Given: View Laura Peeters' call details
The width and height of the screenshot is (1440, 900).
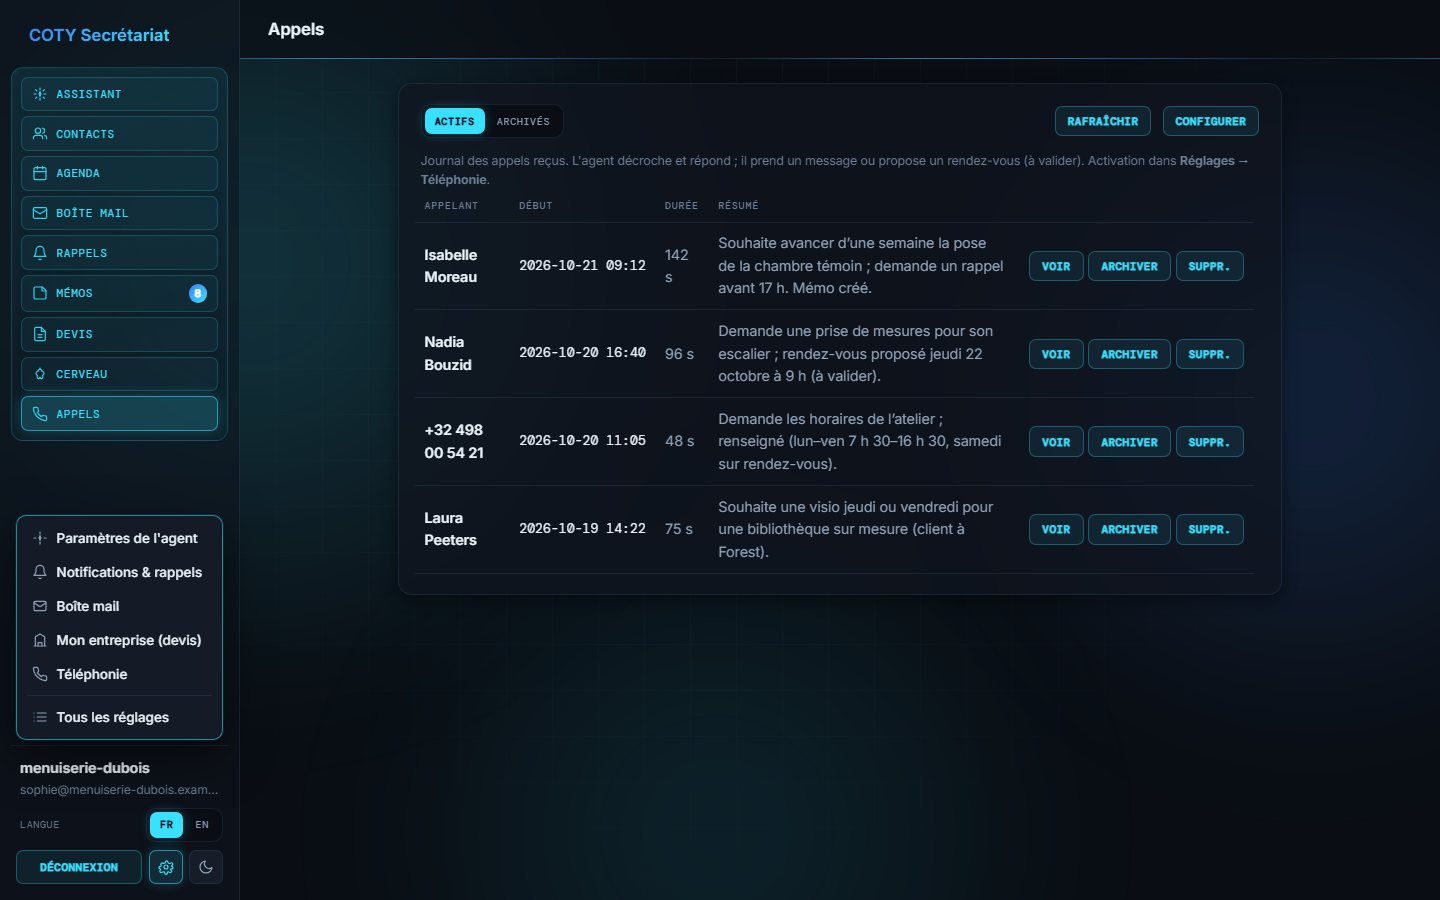Looking at the screenshot, I should tap(1056, 529).
